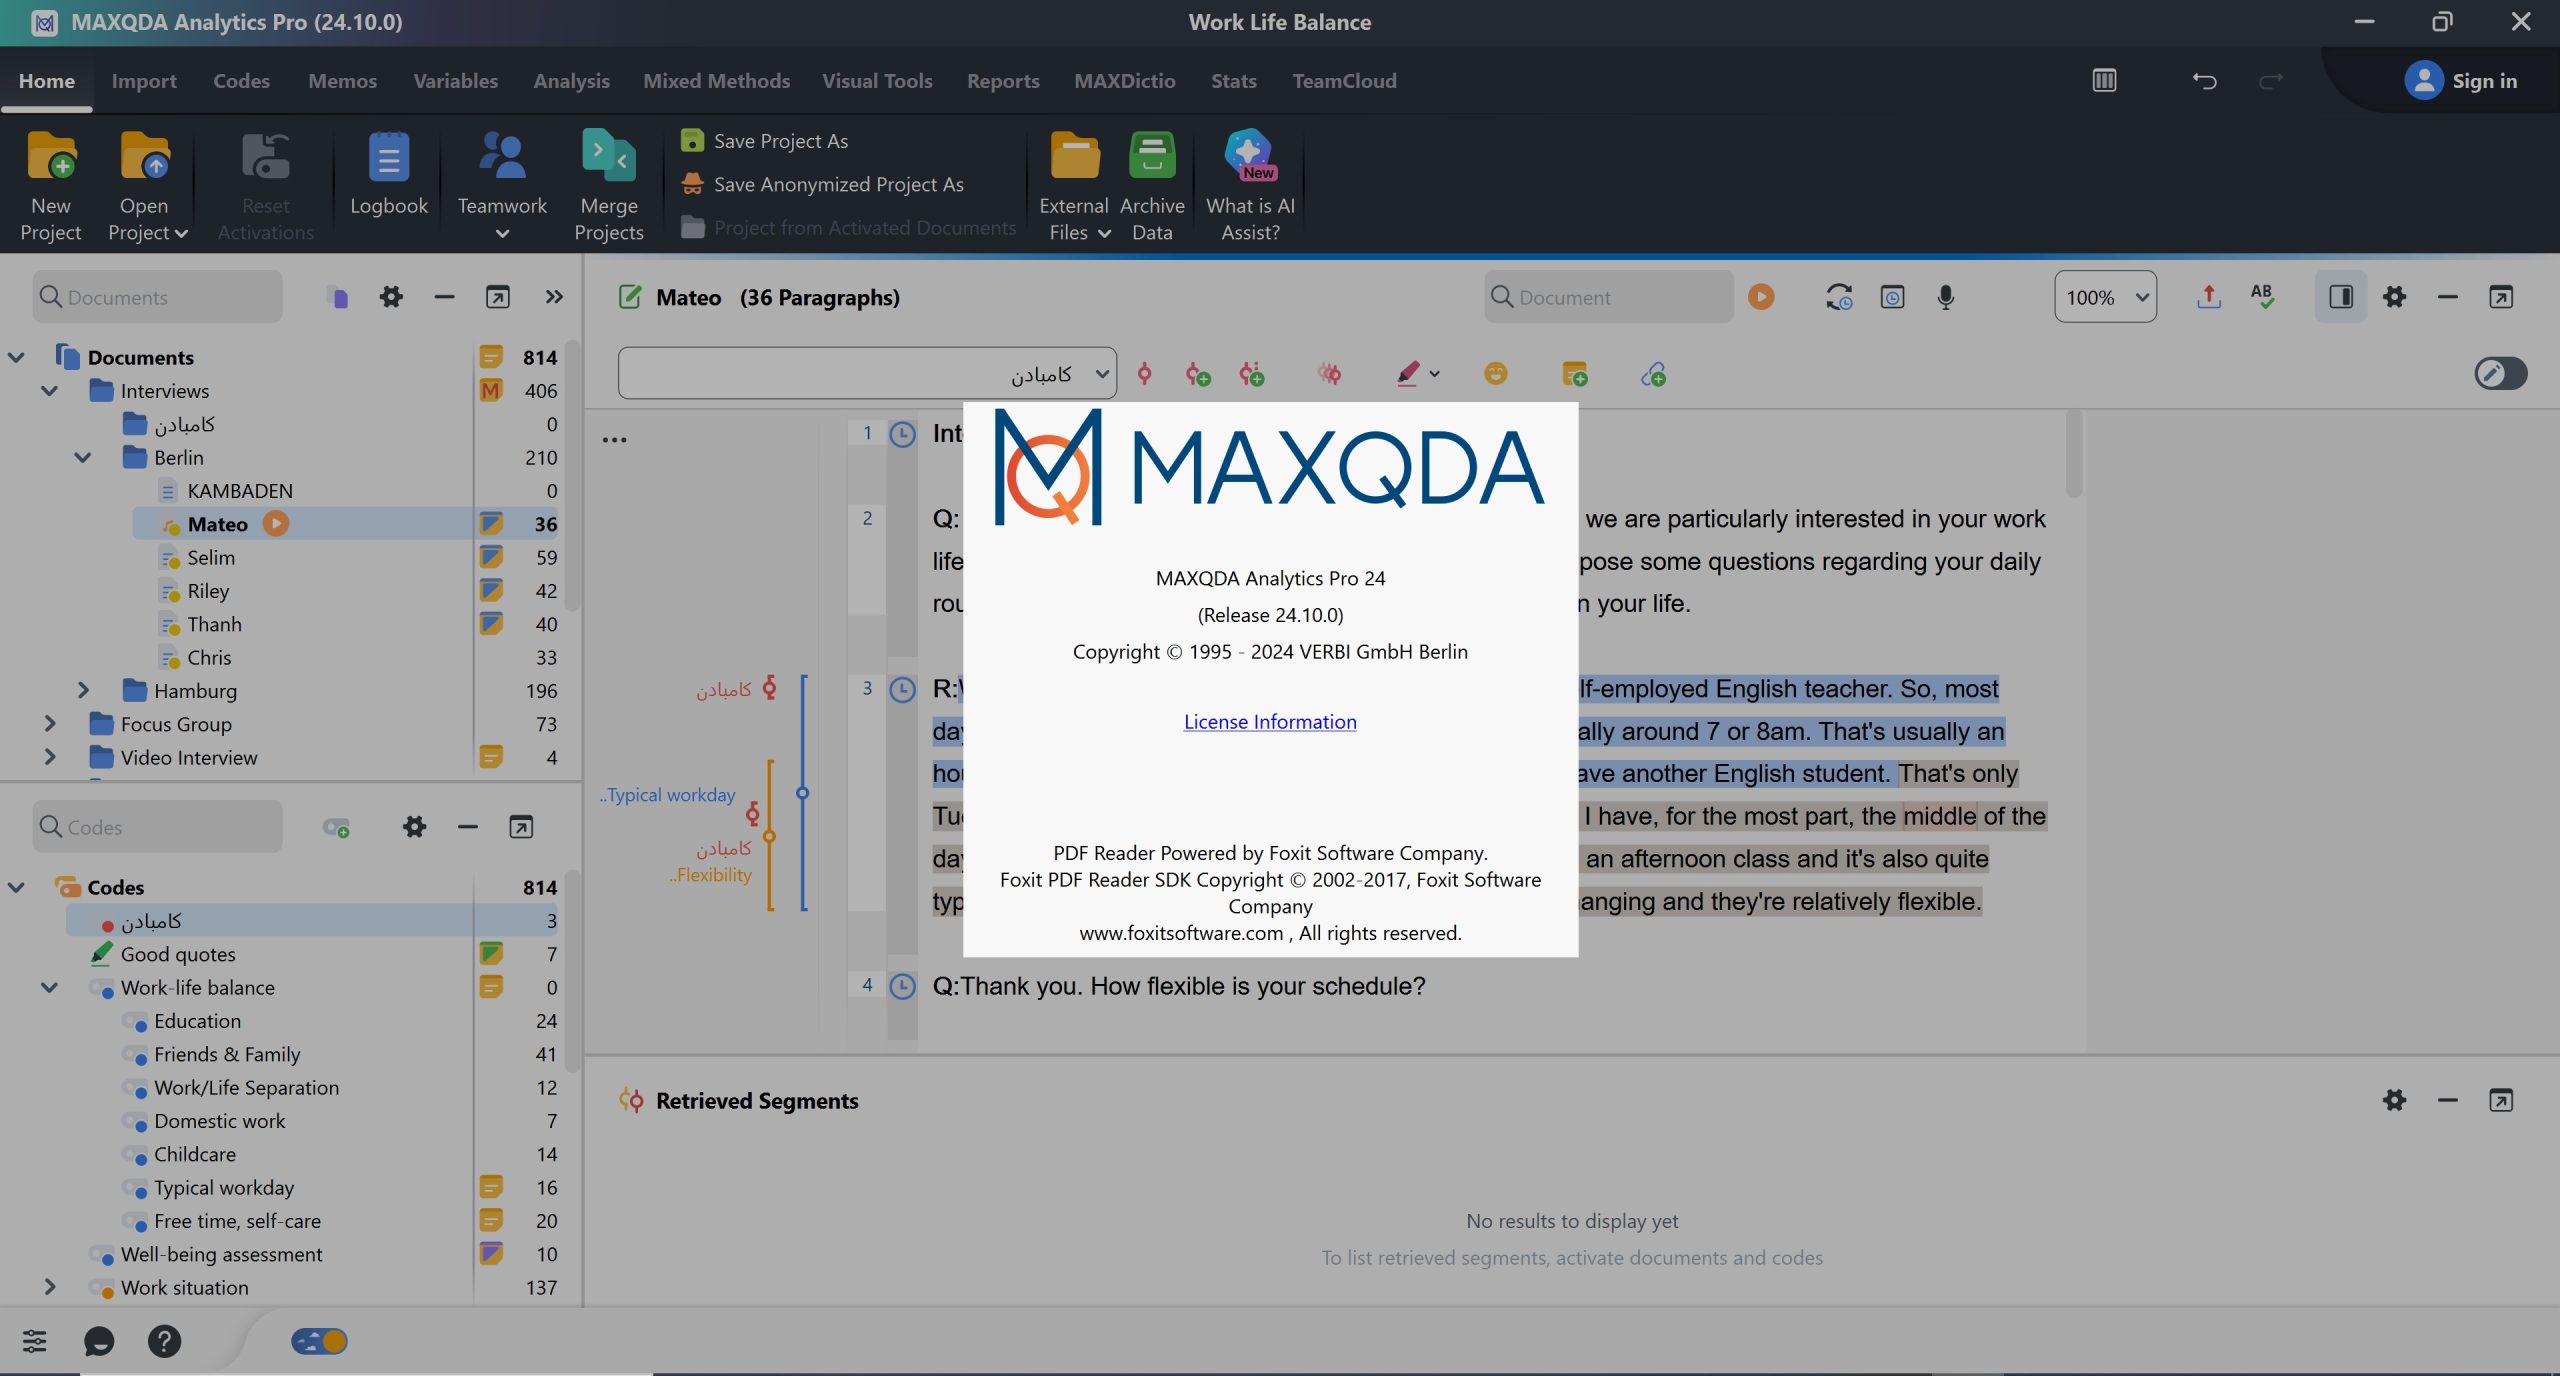Click the red code color dot

[107, 925]
